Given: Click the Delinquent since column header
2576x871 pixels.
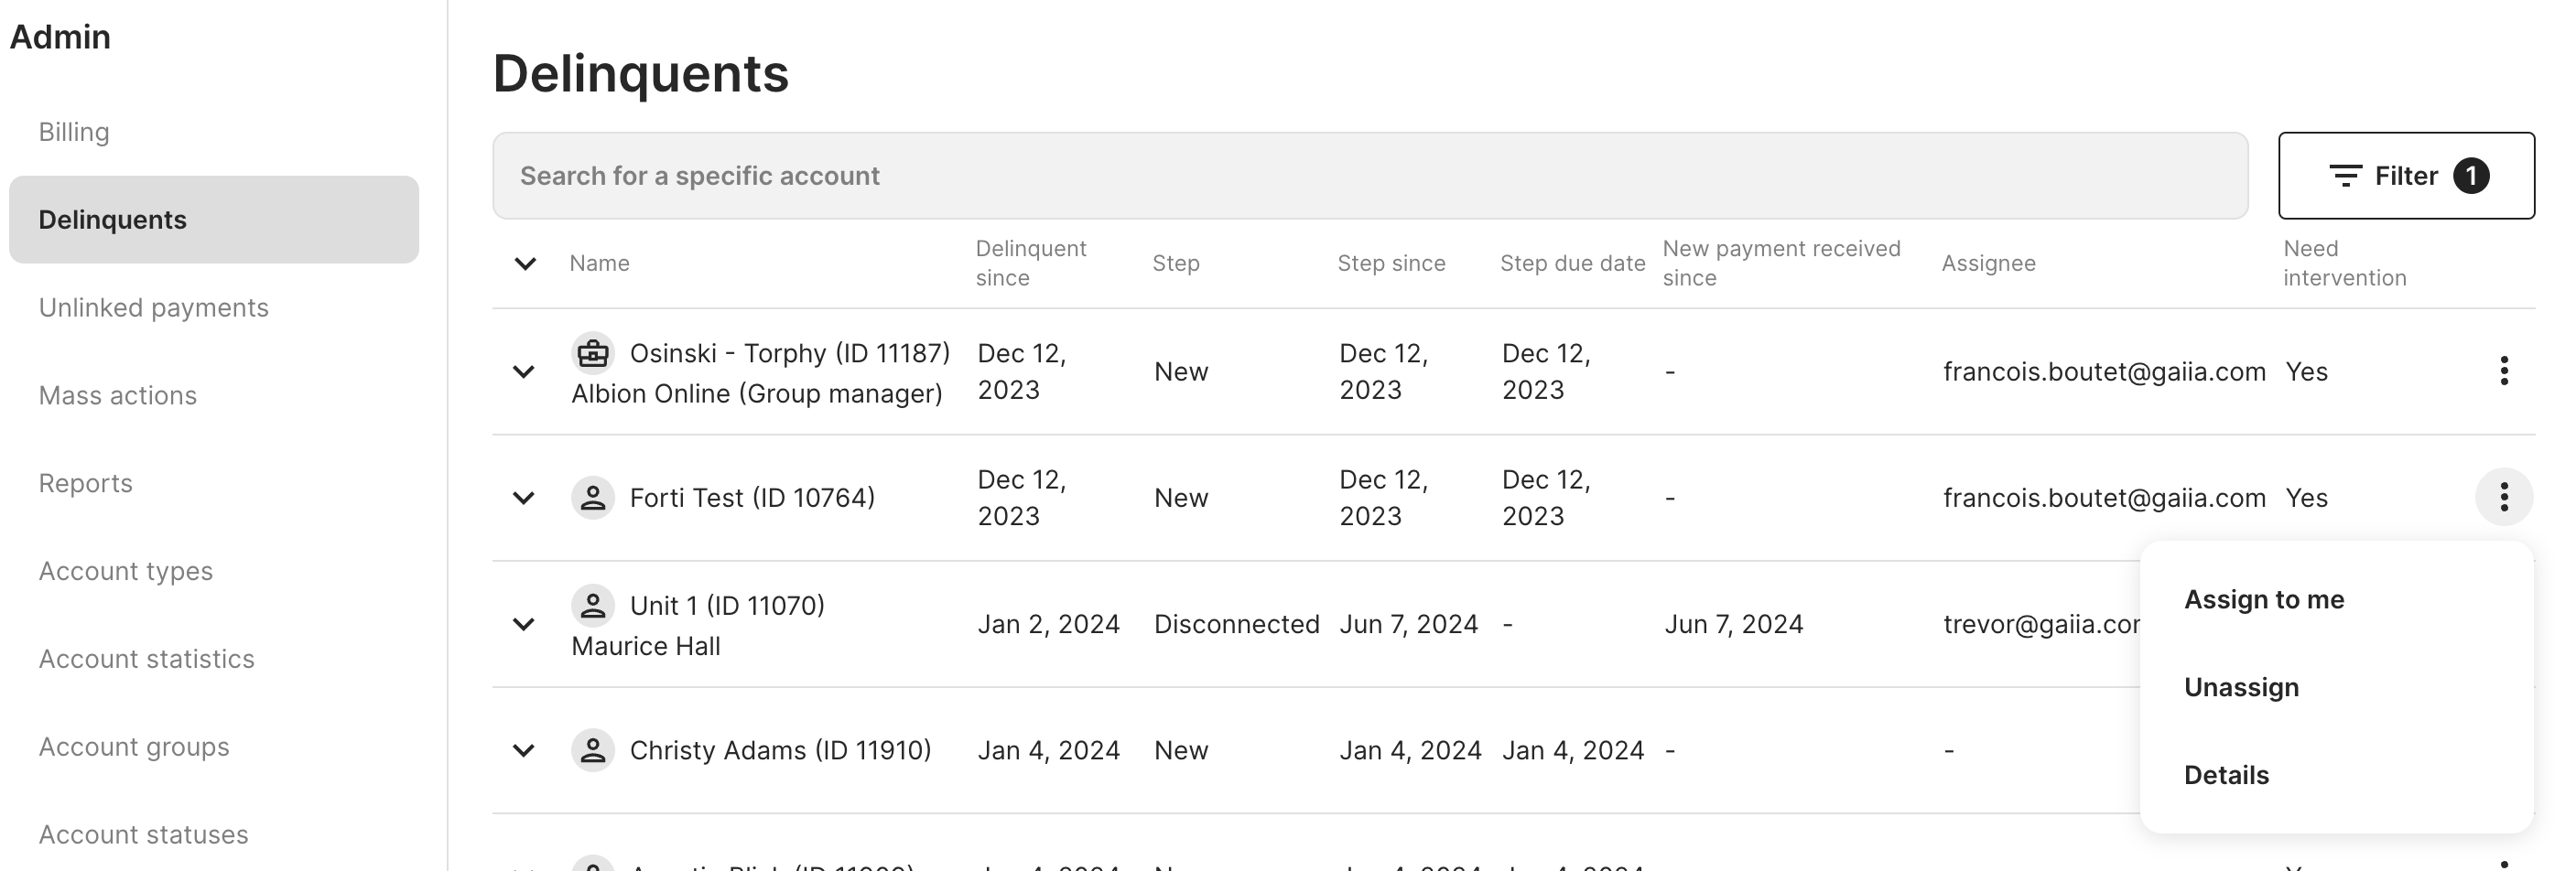Looking at the screenshot, I should (1031, 263).
